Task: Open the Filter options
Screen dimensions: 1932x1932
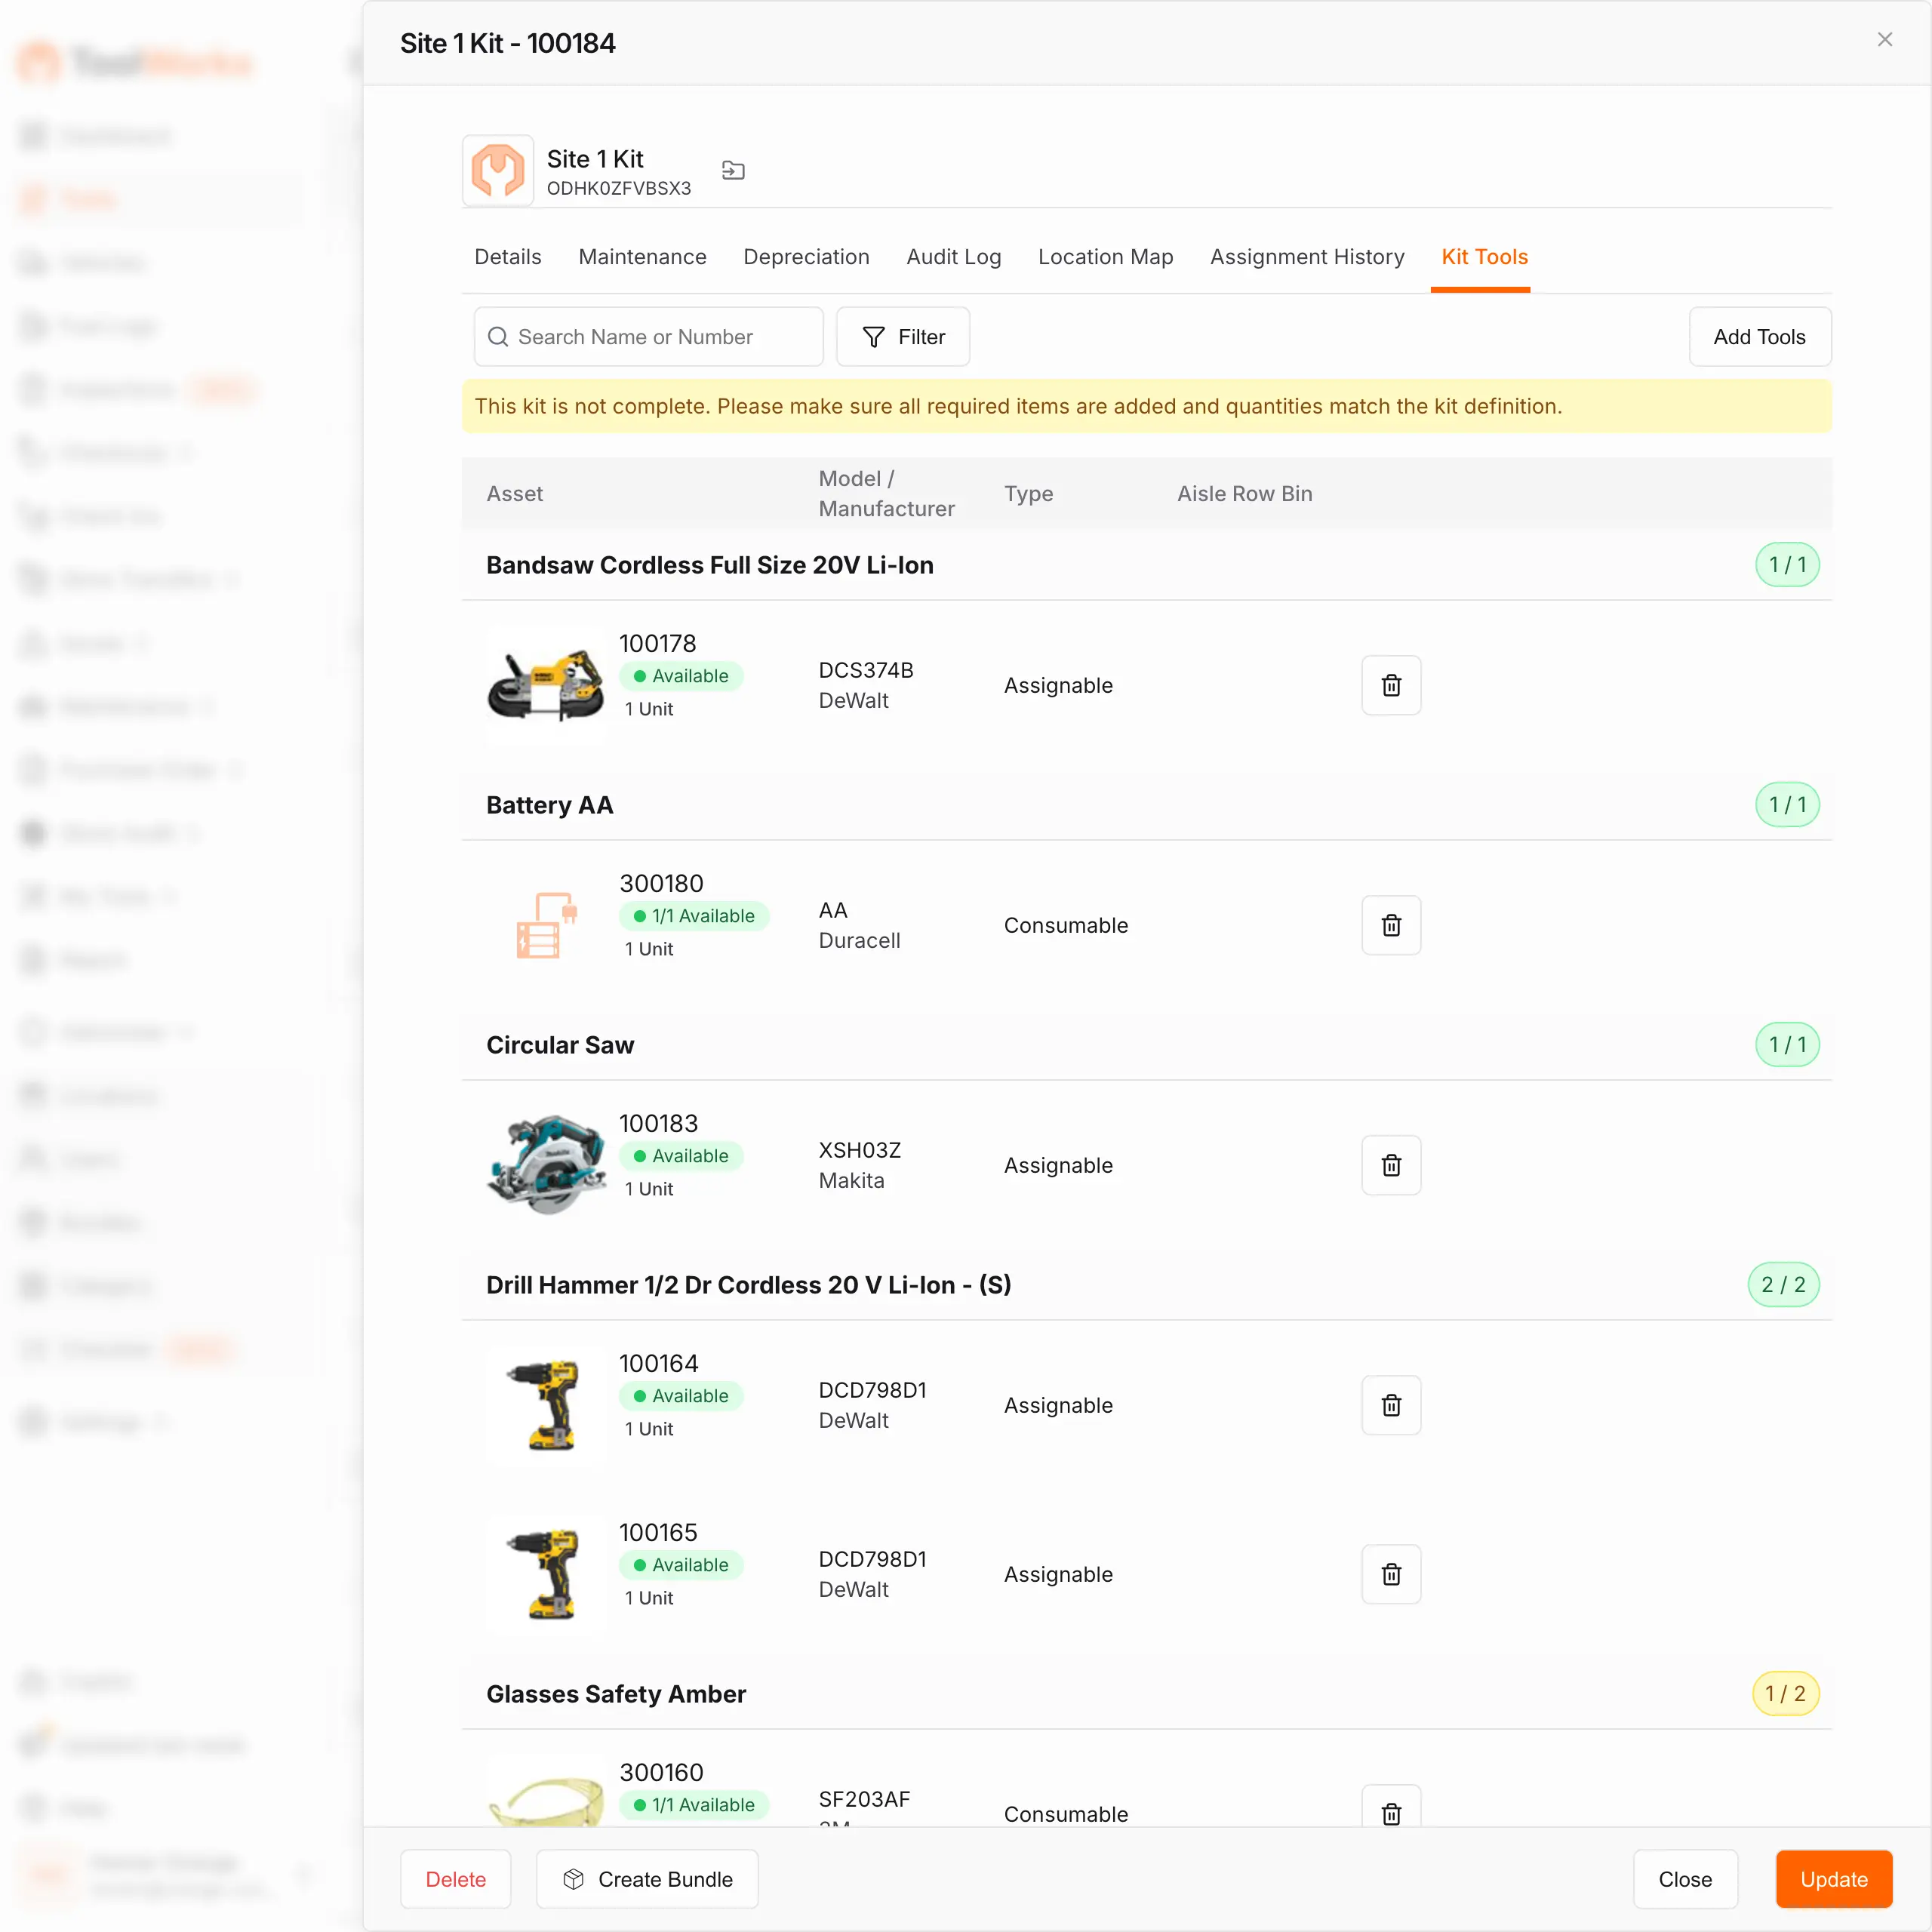Action: coord(903,337)
